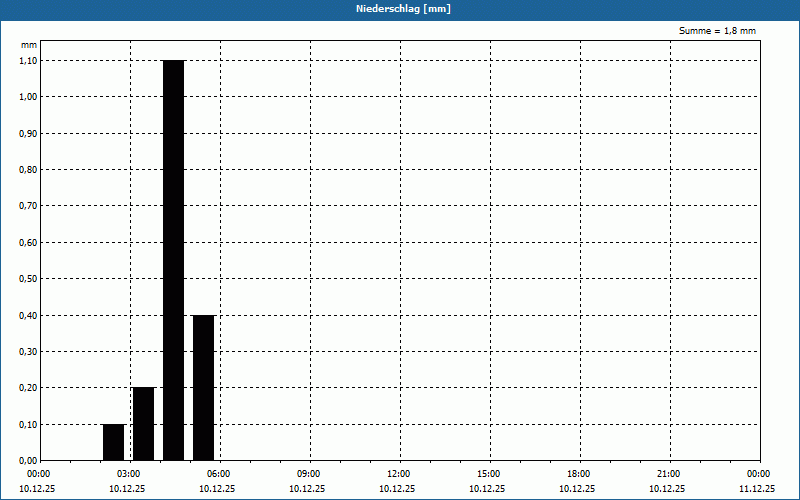The image size is (800, 500).
Task: Click the 12:00 time axis label
Action: (398, 474)
